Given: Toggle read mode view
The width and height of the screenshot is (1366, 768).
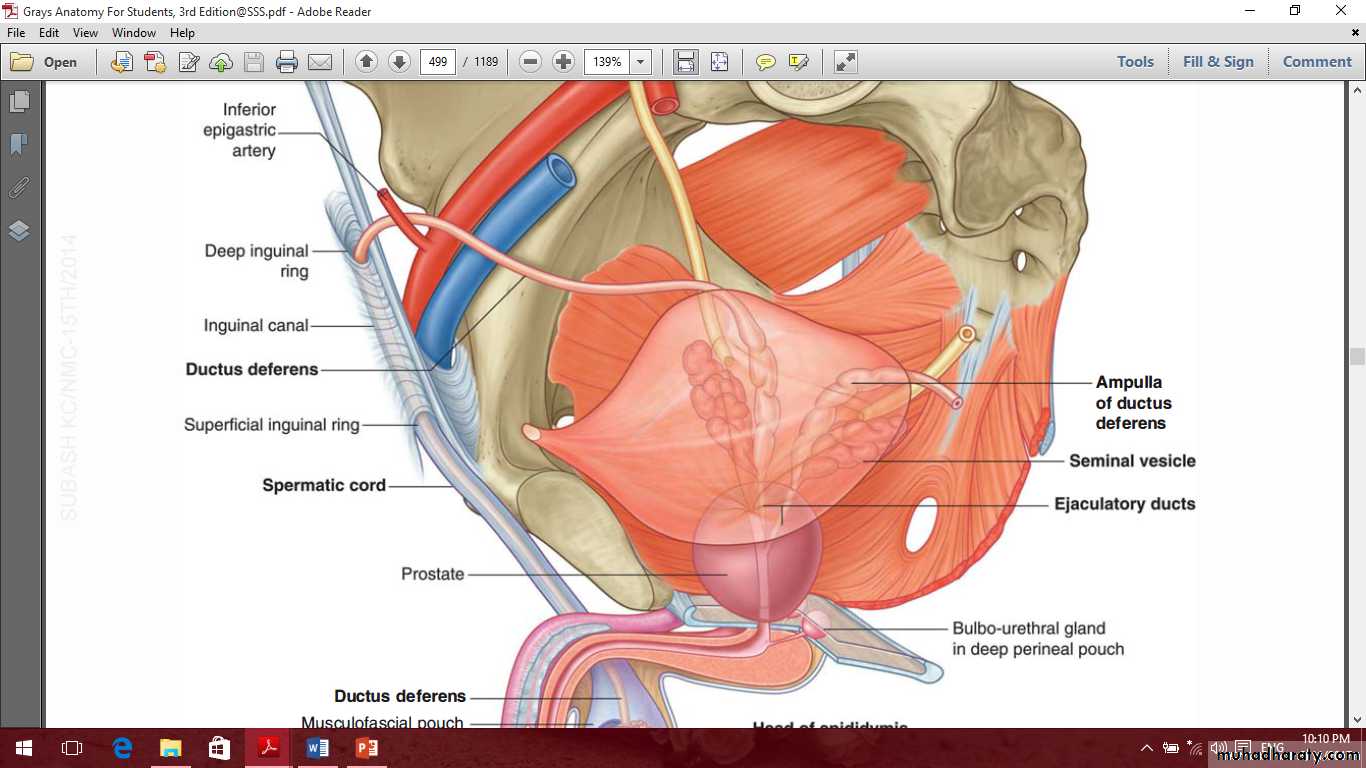Looking at the screenshot, I should click(x=846, y=62).
